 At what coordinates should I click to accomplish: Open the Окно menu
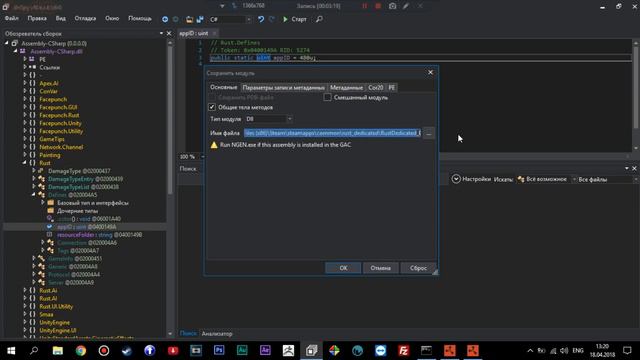(112, 18)
